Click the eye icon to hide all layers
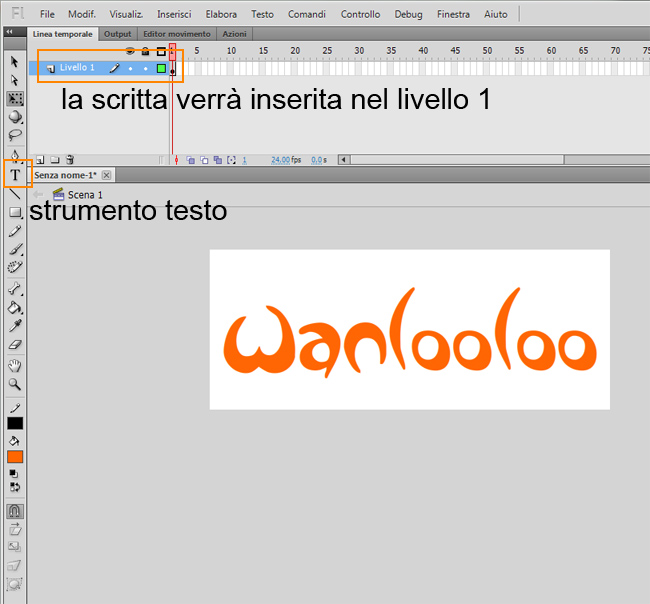 click(130, 51)
